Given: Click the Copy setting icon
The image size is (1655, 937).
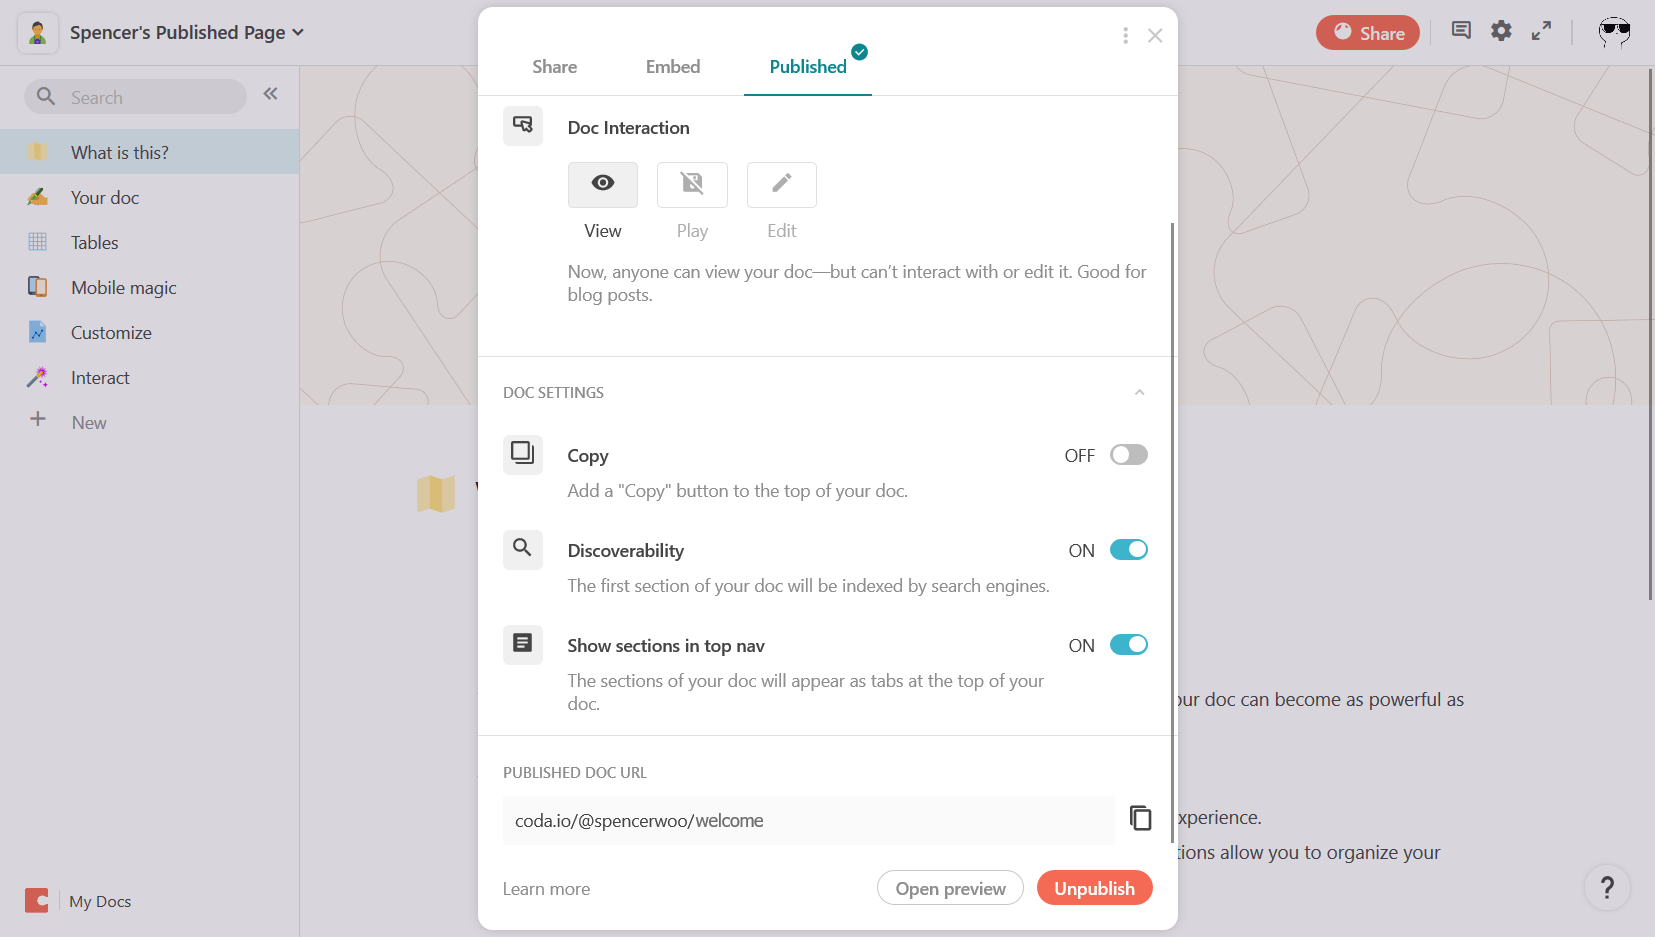Looking at the screenshot, I should point(523,455).
